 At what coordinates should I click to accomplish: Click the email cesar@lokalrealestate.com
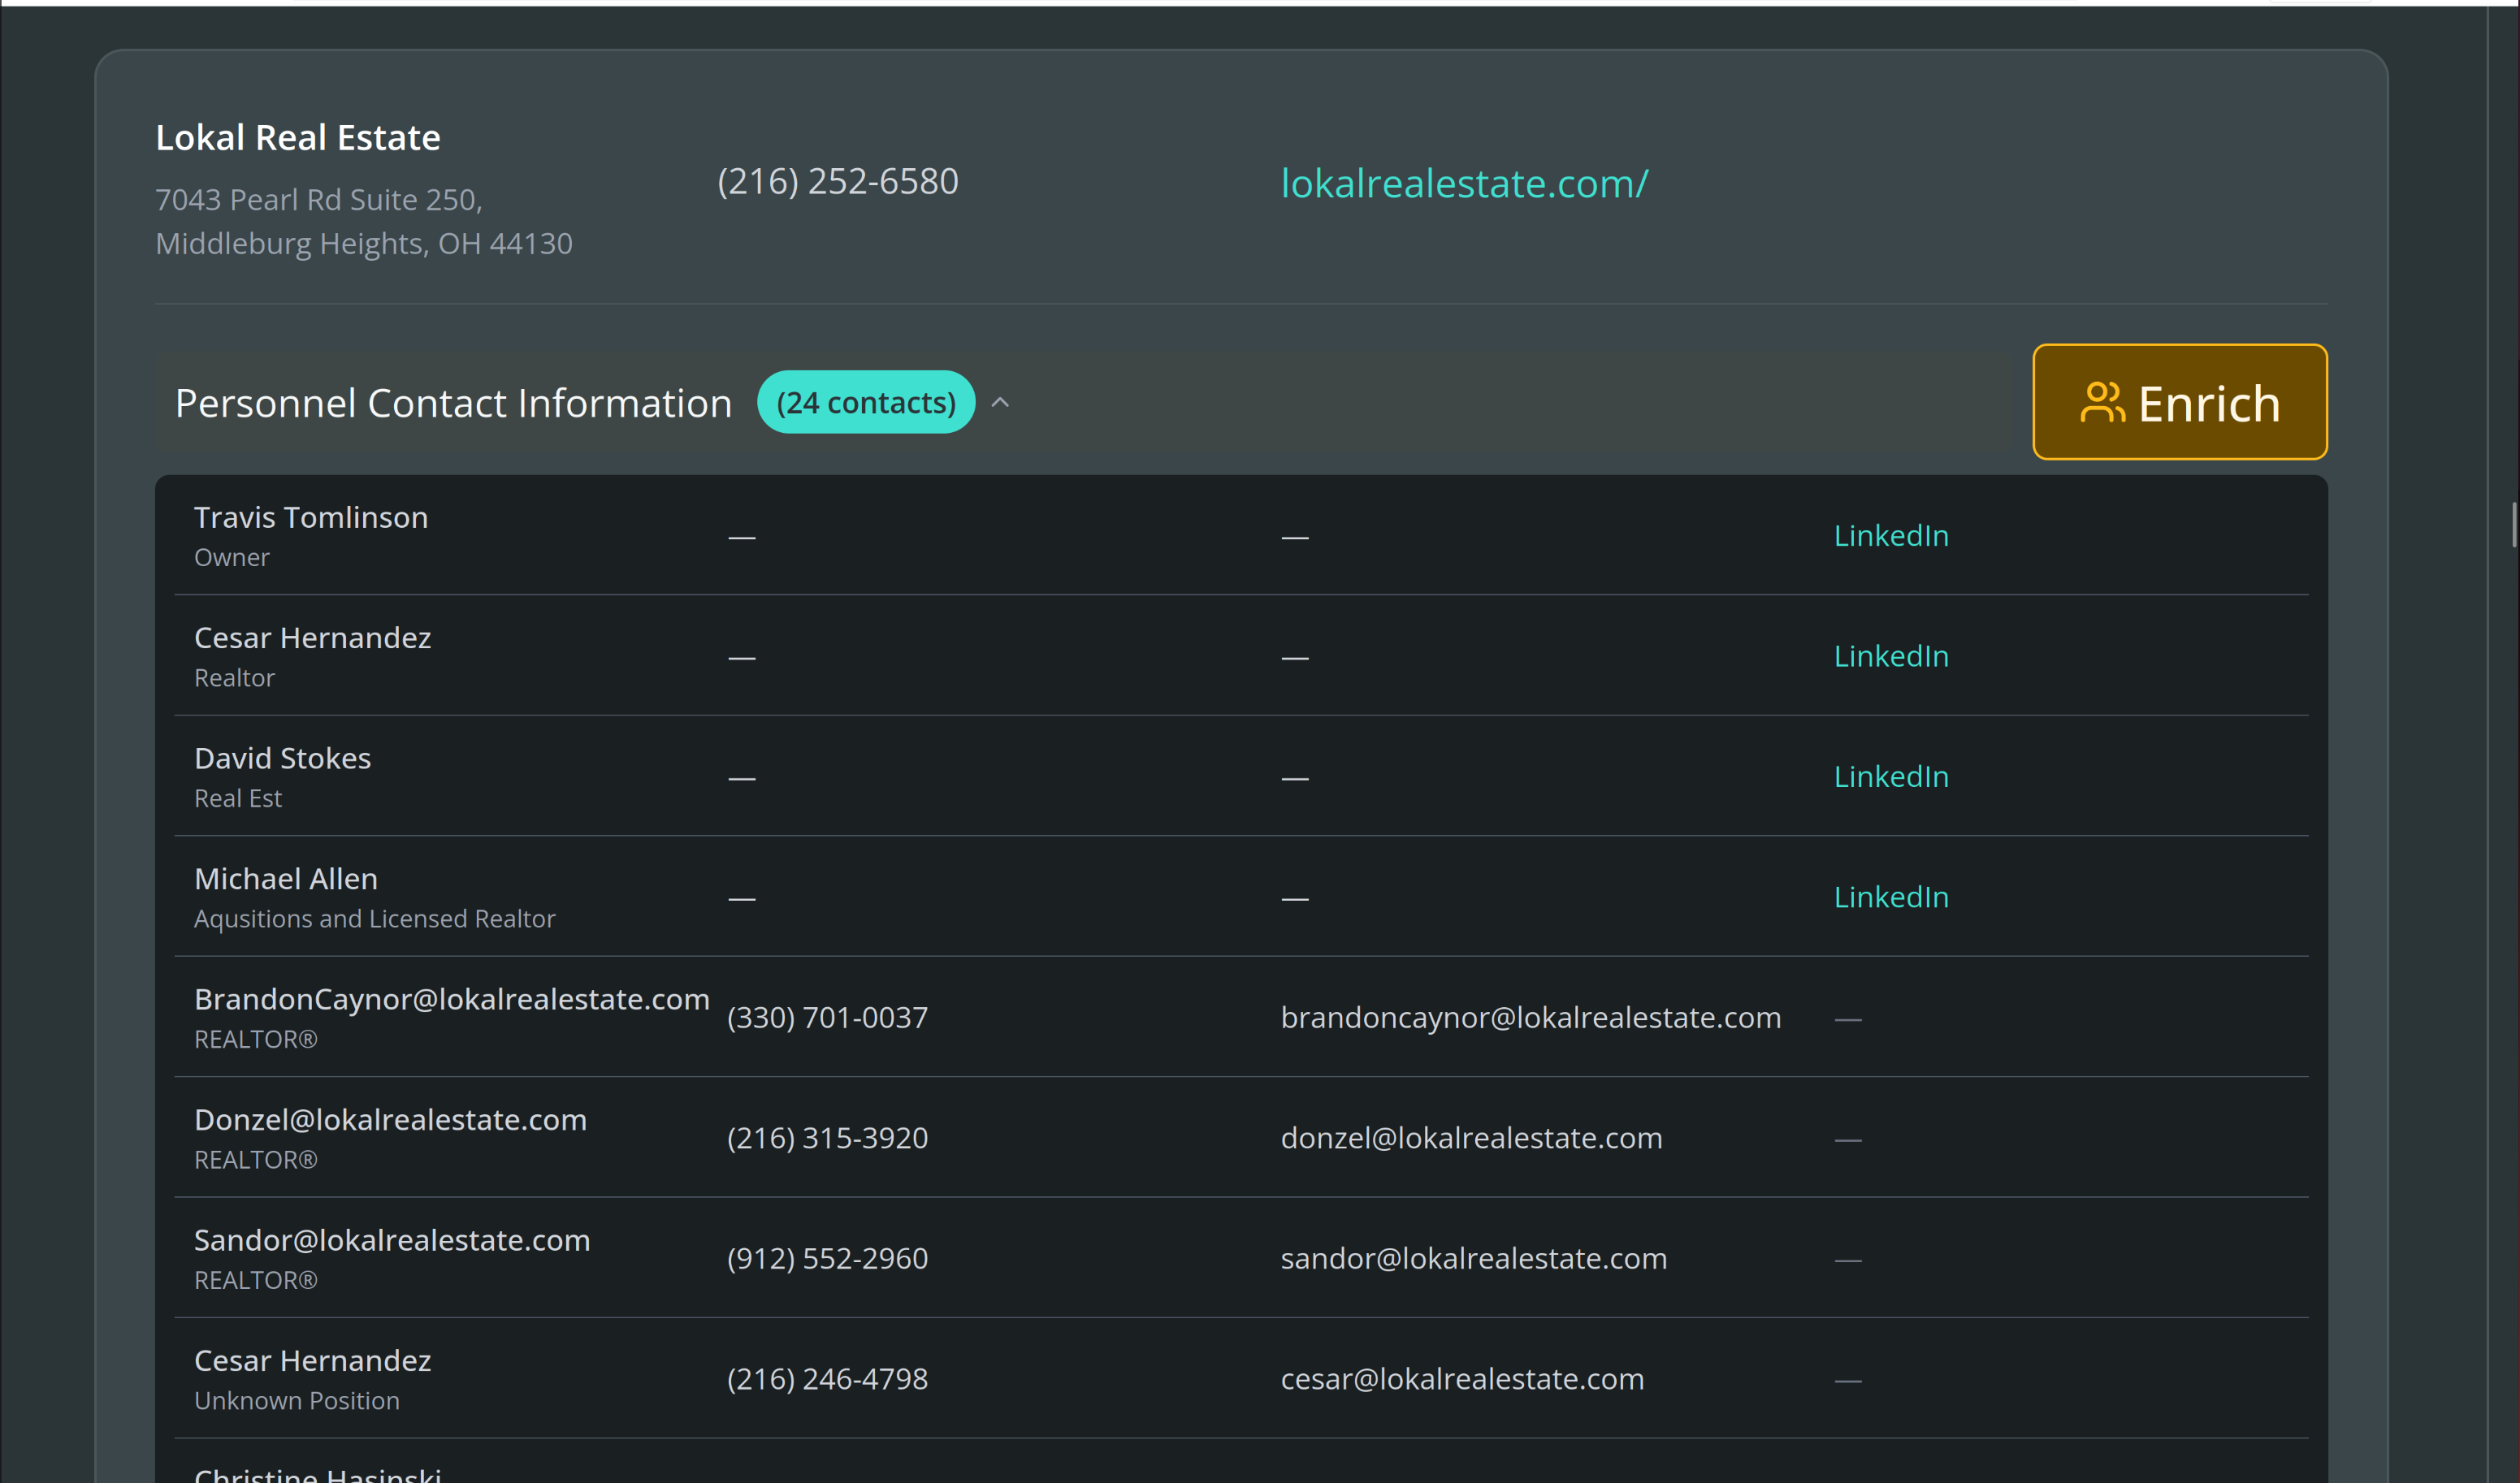coord(1462,1378)
